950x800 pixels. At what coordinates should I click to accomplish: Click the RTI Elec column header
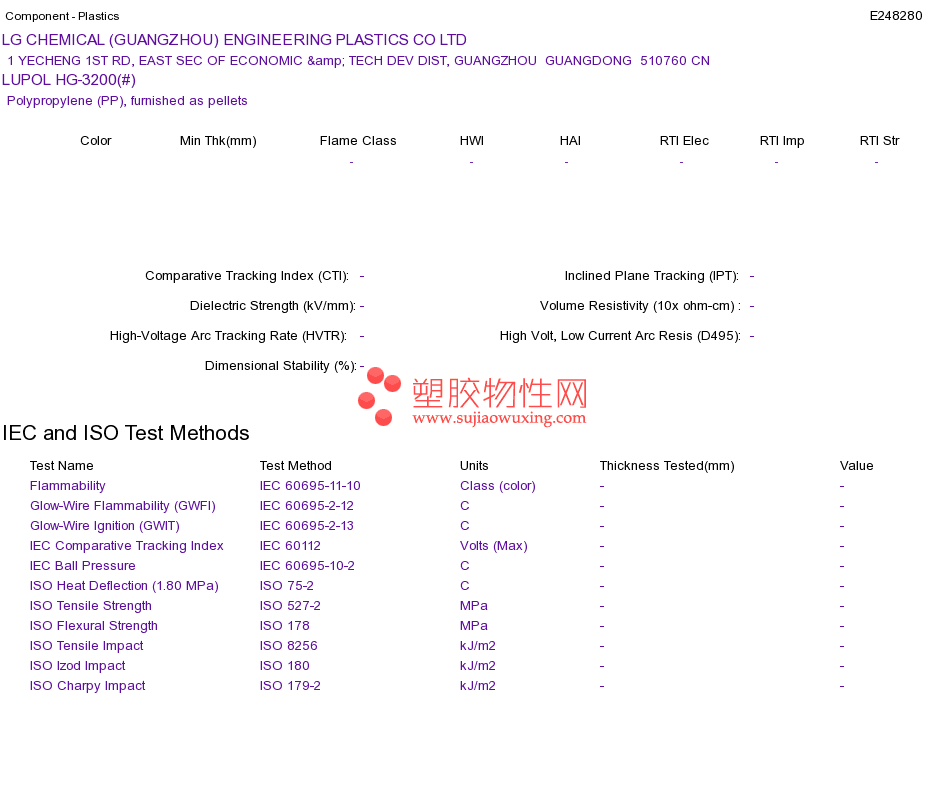pyautogui.click(x=684, y=141)
